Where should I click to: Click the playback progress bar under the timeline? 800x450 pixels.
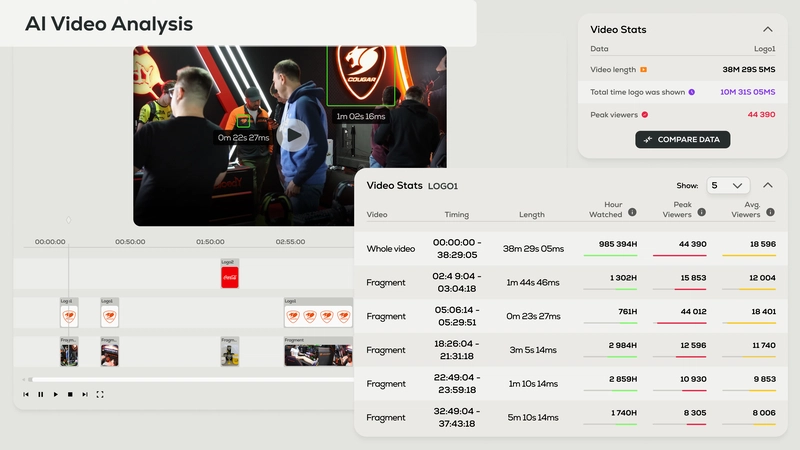(x=191, y=380)
